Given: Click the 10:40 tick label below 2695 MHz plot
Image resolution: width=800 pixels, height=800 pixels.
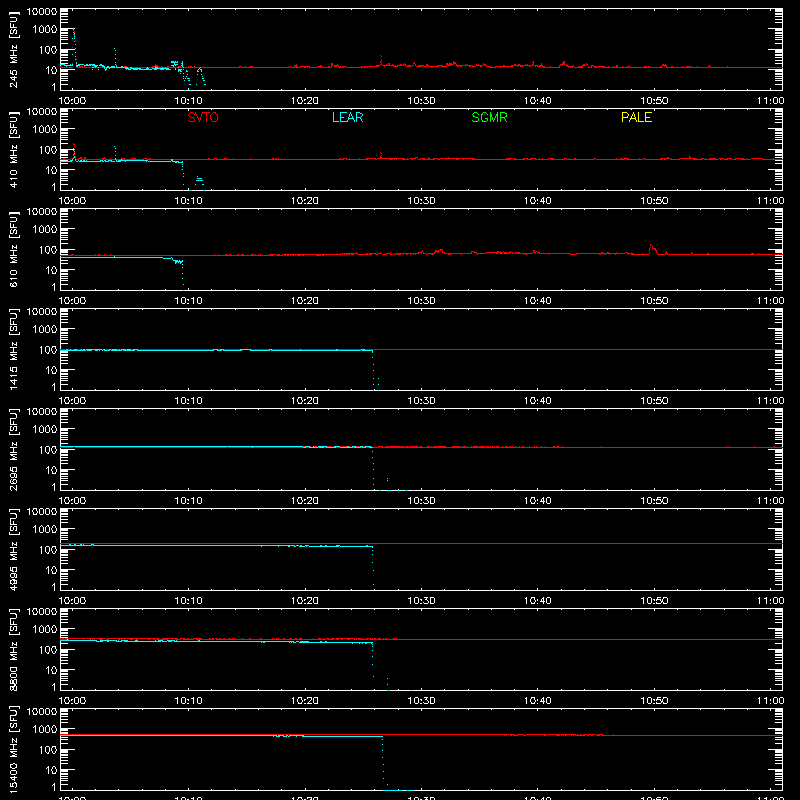Looking at the screenshot, I should pos(538,501).
